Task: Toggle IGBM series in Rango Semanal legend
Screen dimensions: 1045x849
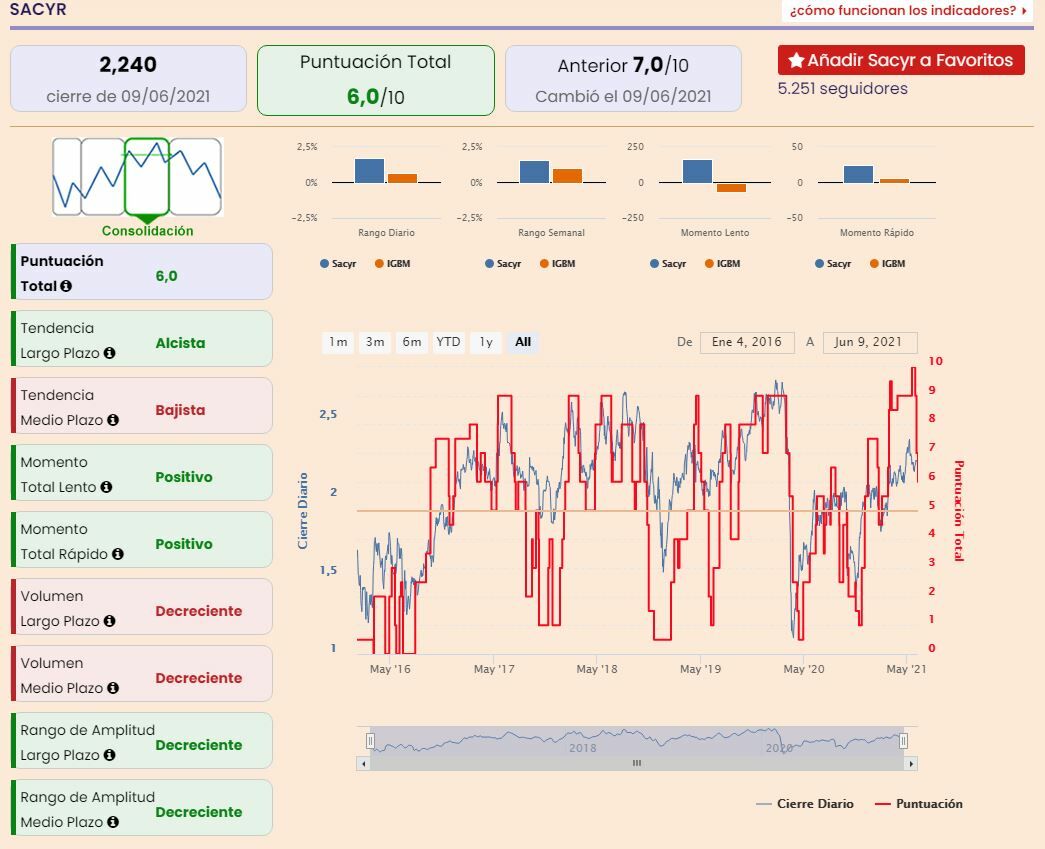Action: (557, 264)
